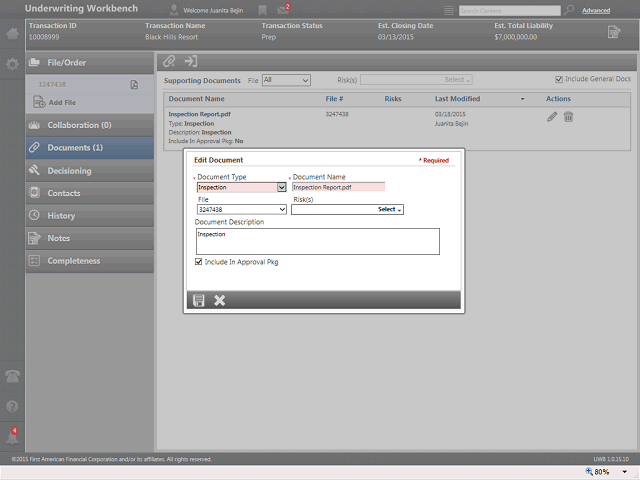Screen dimensions: 640x480
Task: Toggle Include General Docs checkbox
Action: 559,79
